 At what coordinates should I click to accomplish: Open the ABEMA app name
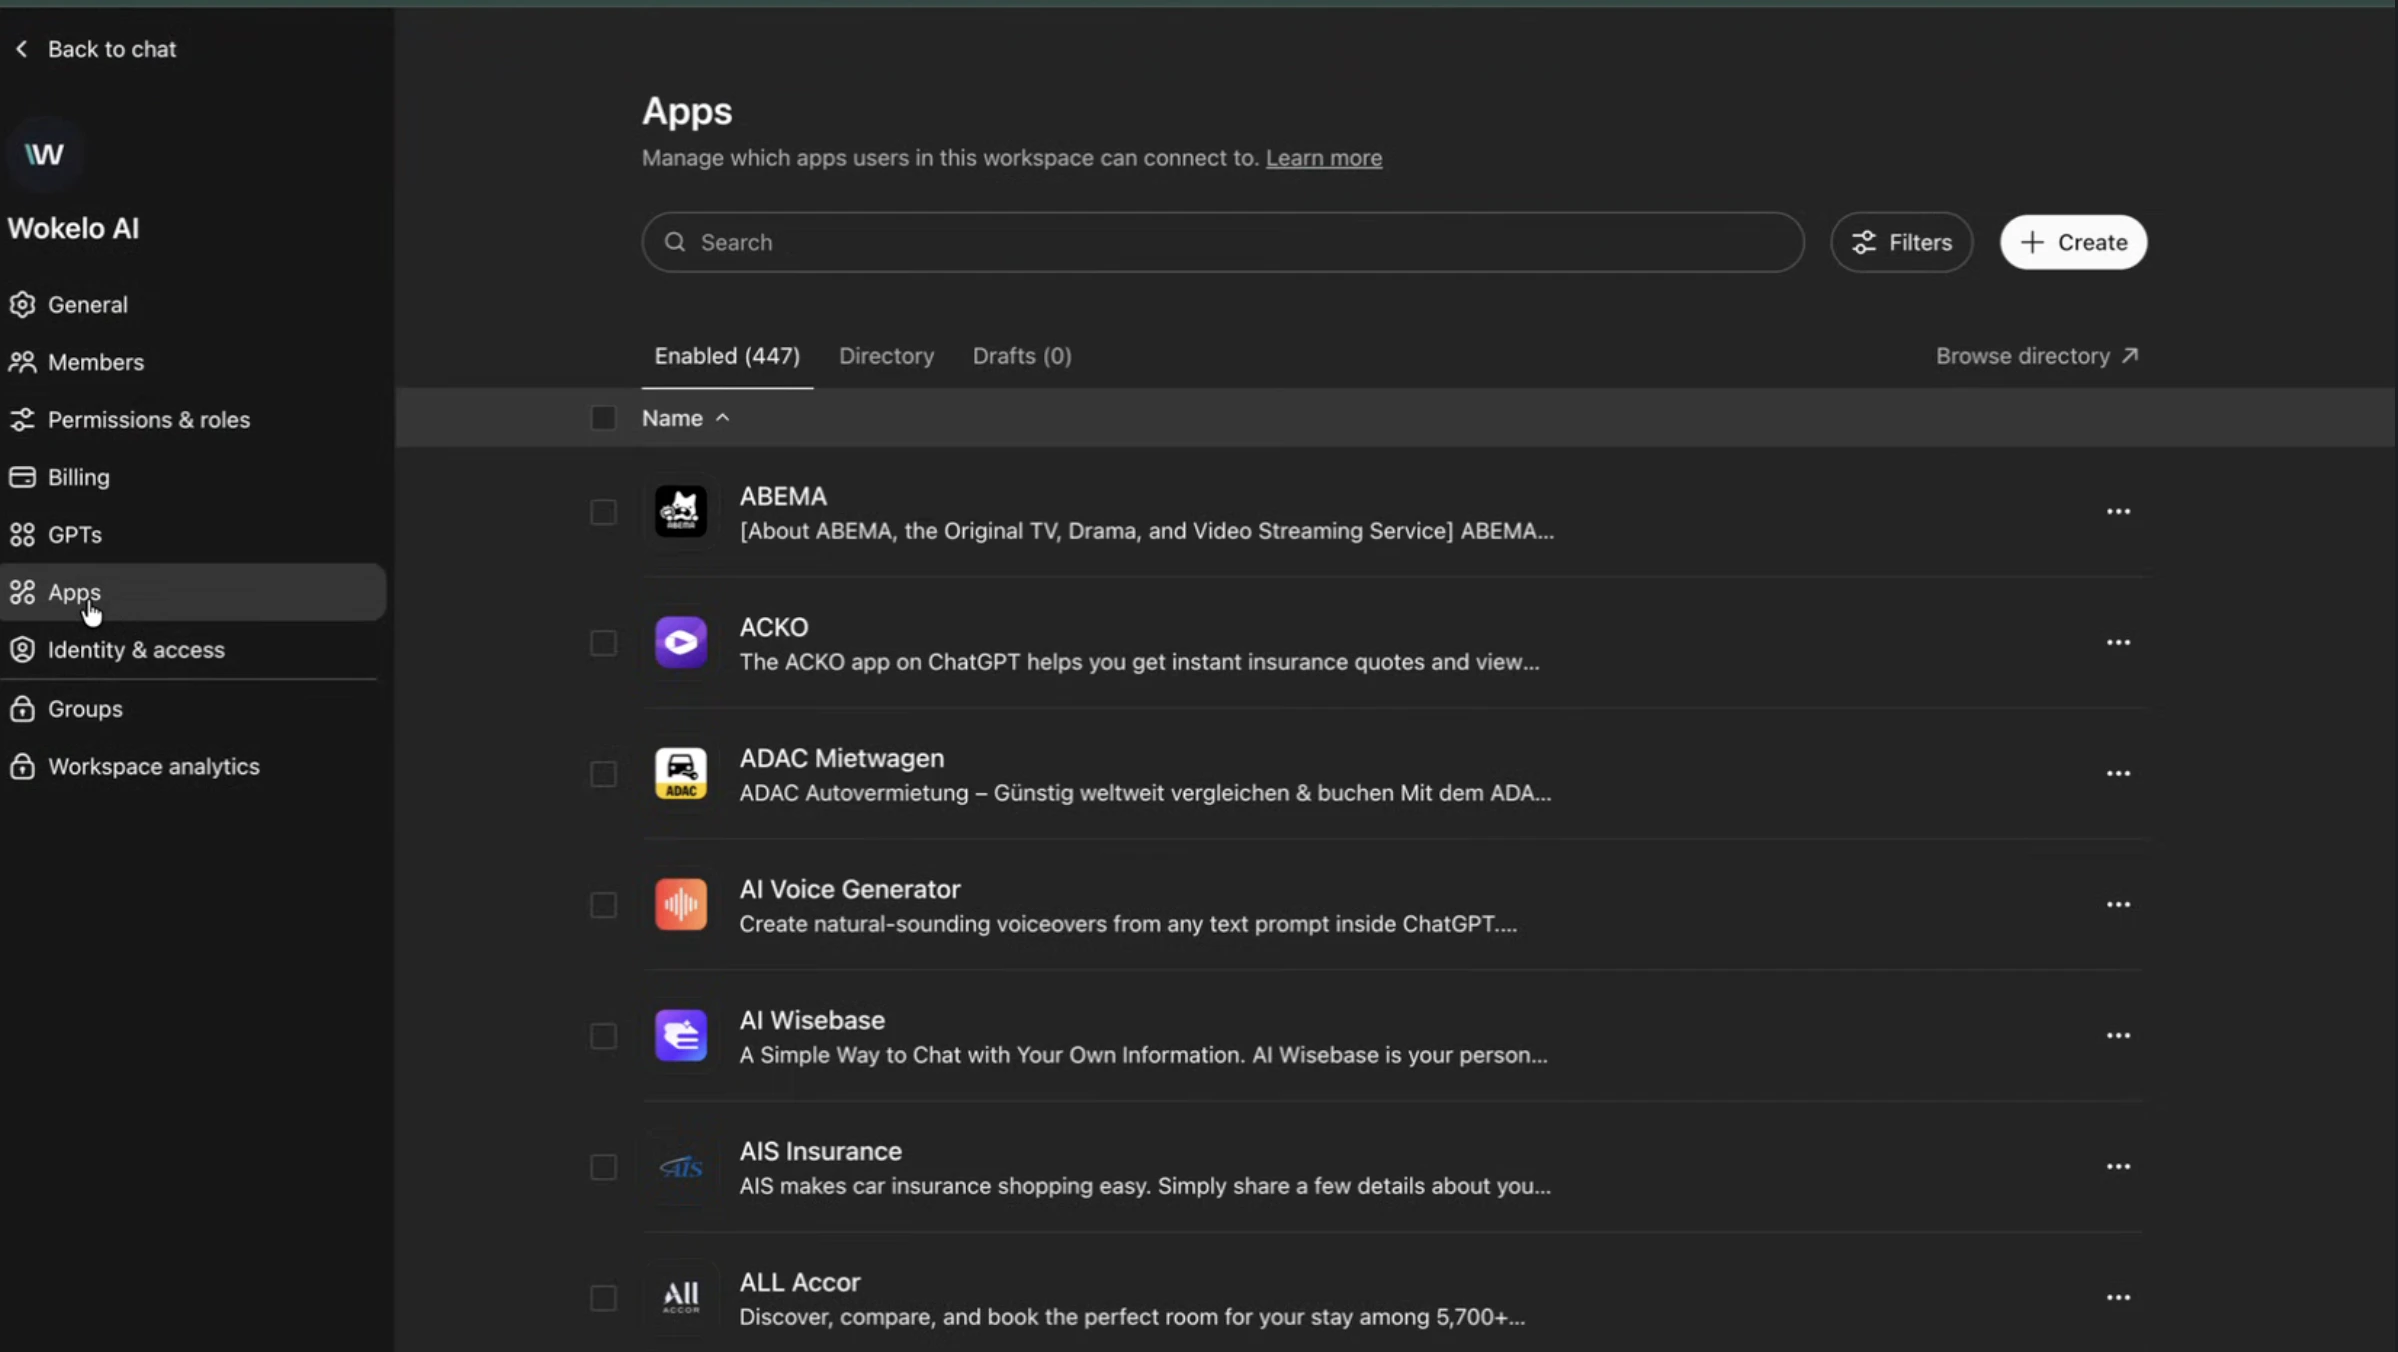(x=783, y=496)
